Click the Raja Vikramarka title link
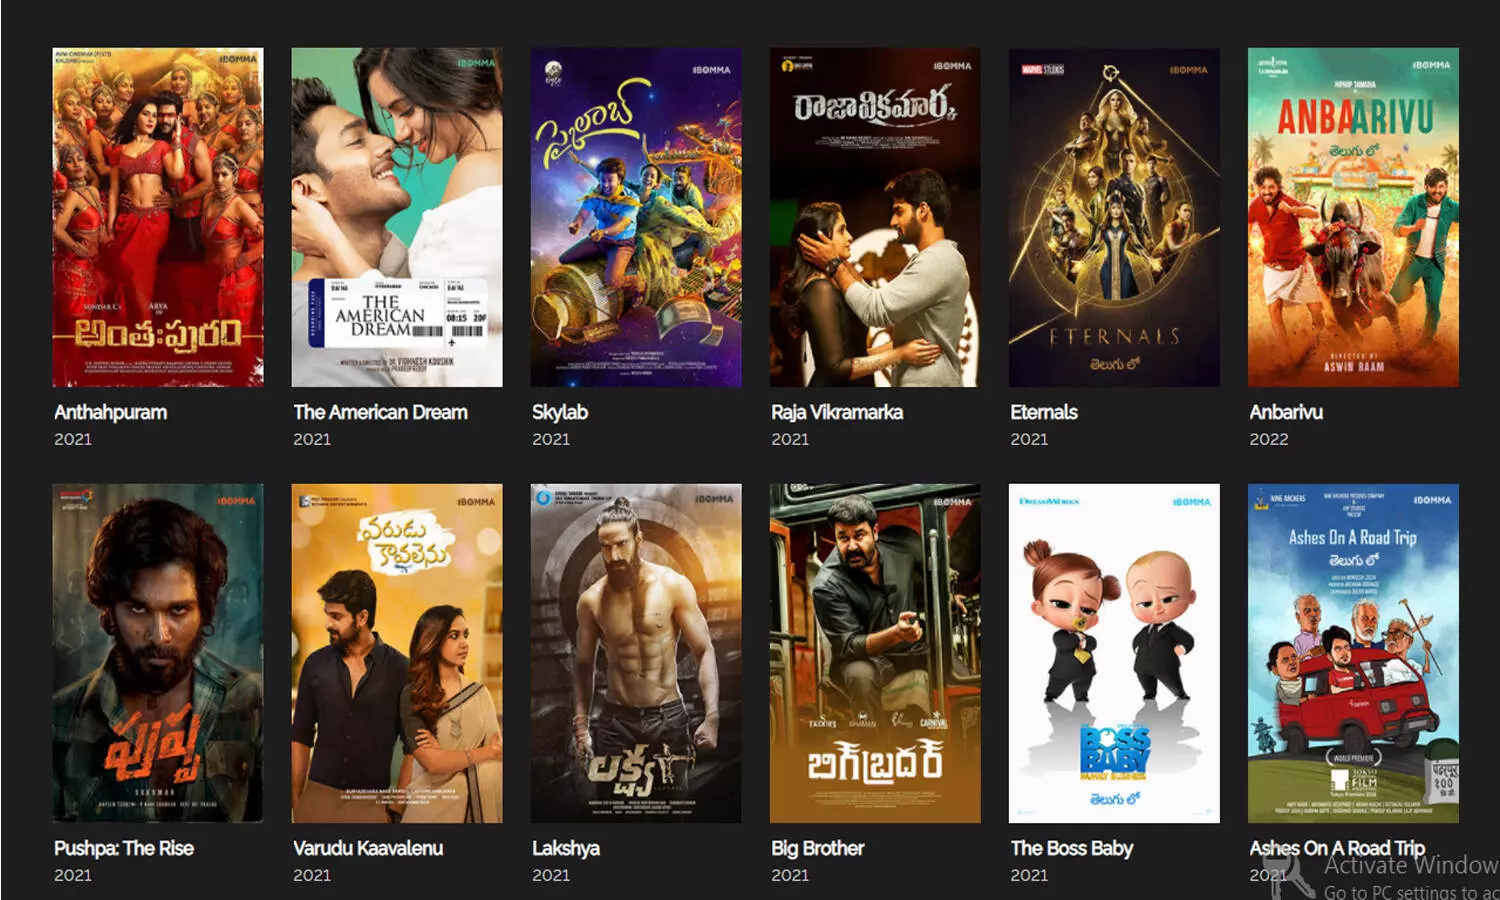 tap(837, 412)
